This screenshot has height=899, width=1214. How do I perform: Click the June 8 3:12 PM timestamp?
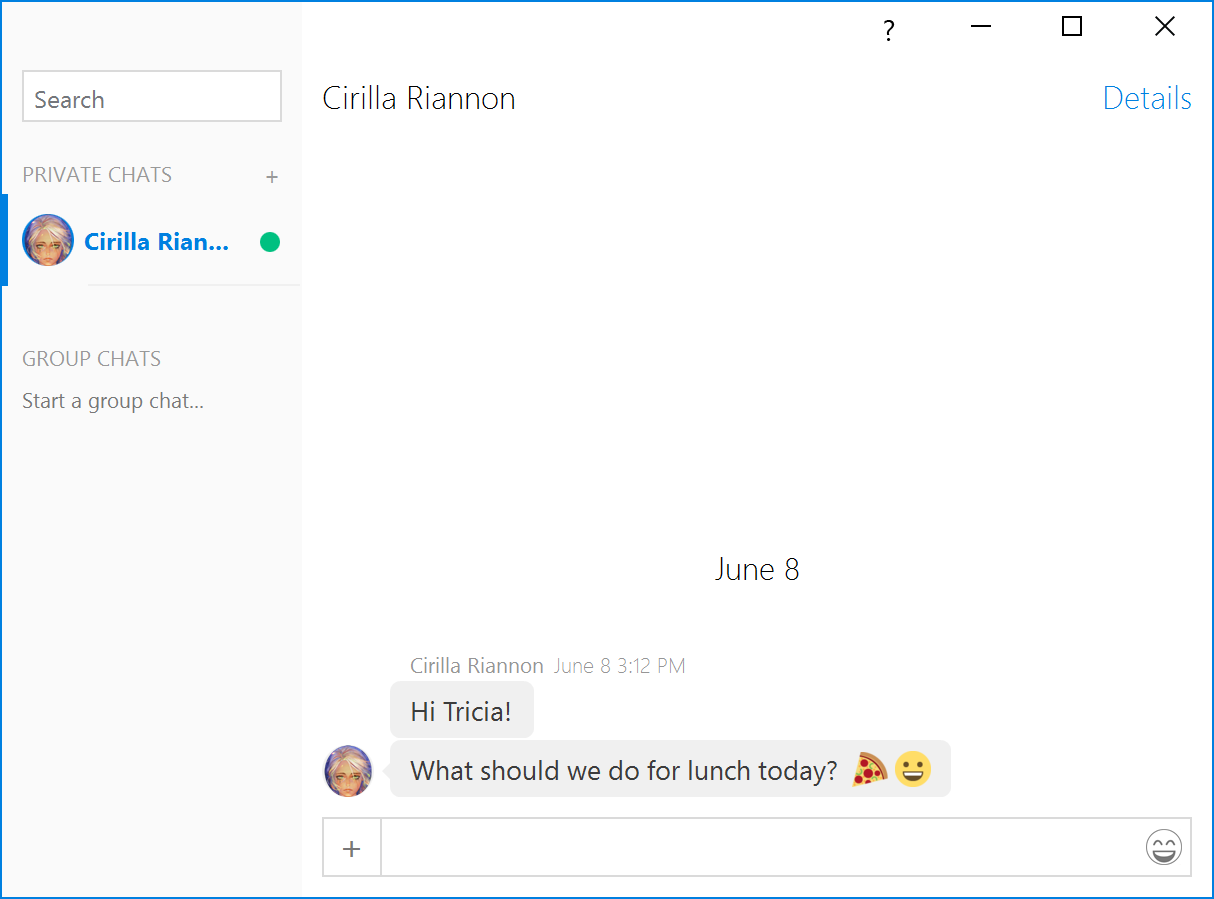pyautogui.click(x=620, y=666)
